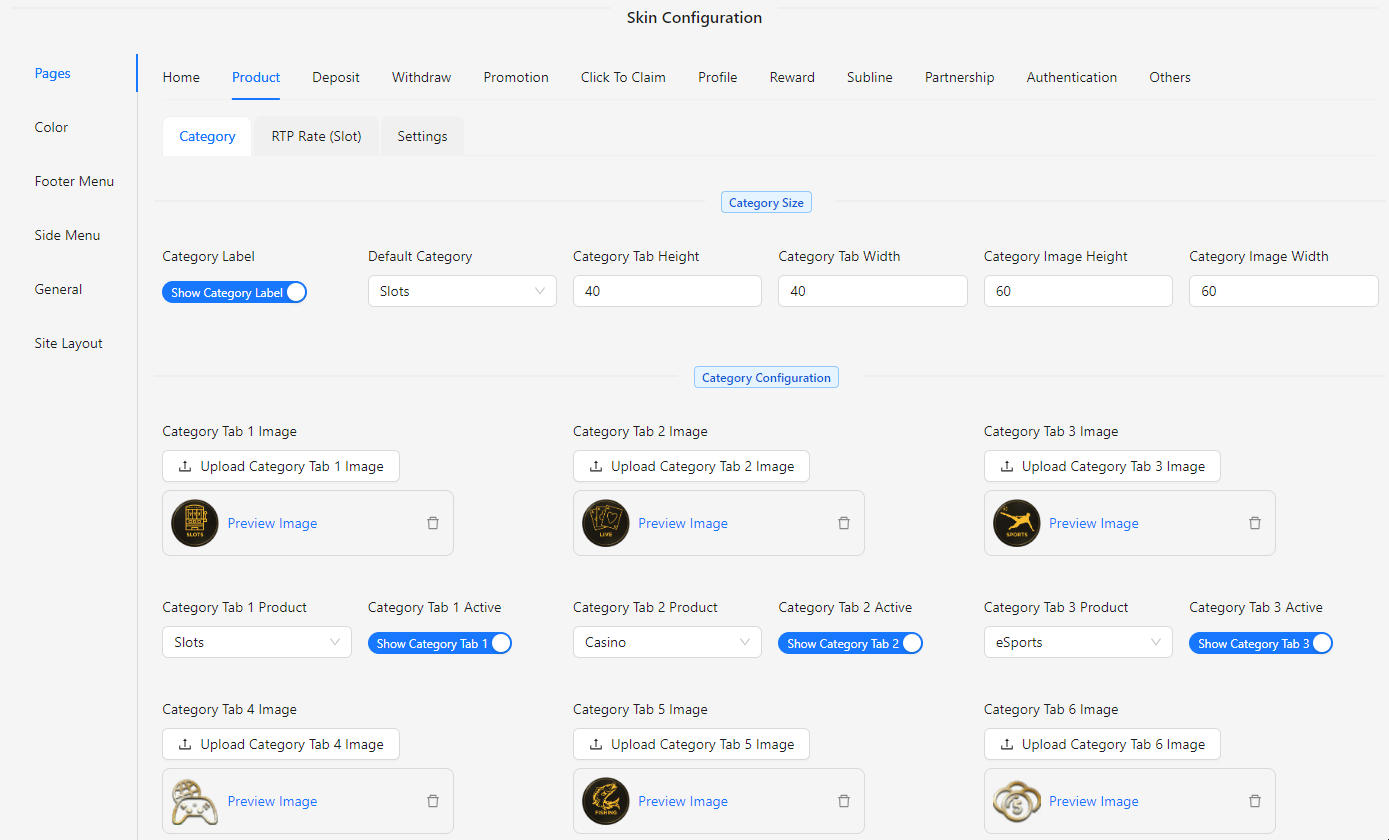Image resolution: width=1389 pixels, height=840 pixels.
Task: Open the Default Category dropdown
Action: (x=462, y=291)
